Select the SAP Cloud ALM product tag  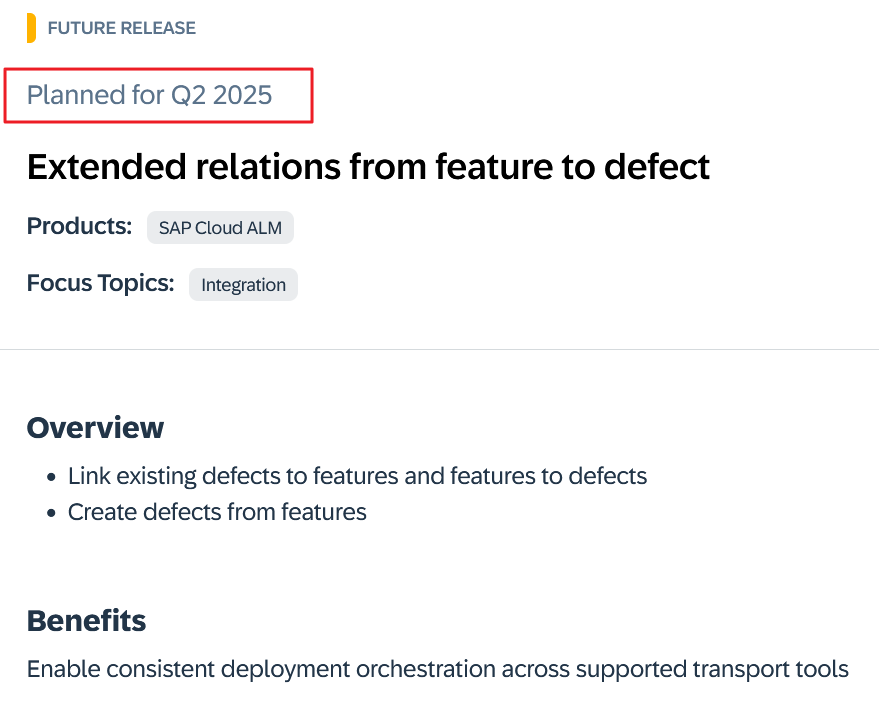(x=220, y=227)
